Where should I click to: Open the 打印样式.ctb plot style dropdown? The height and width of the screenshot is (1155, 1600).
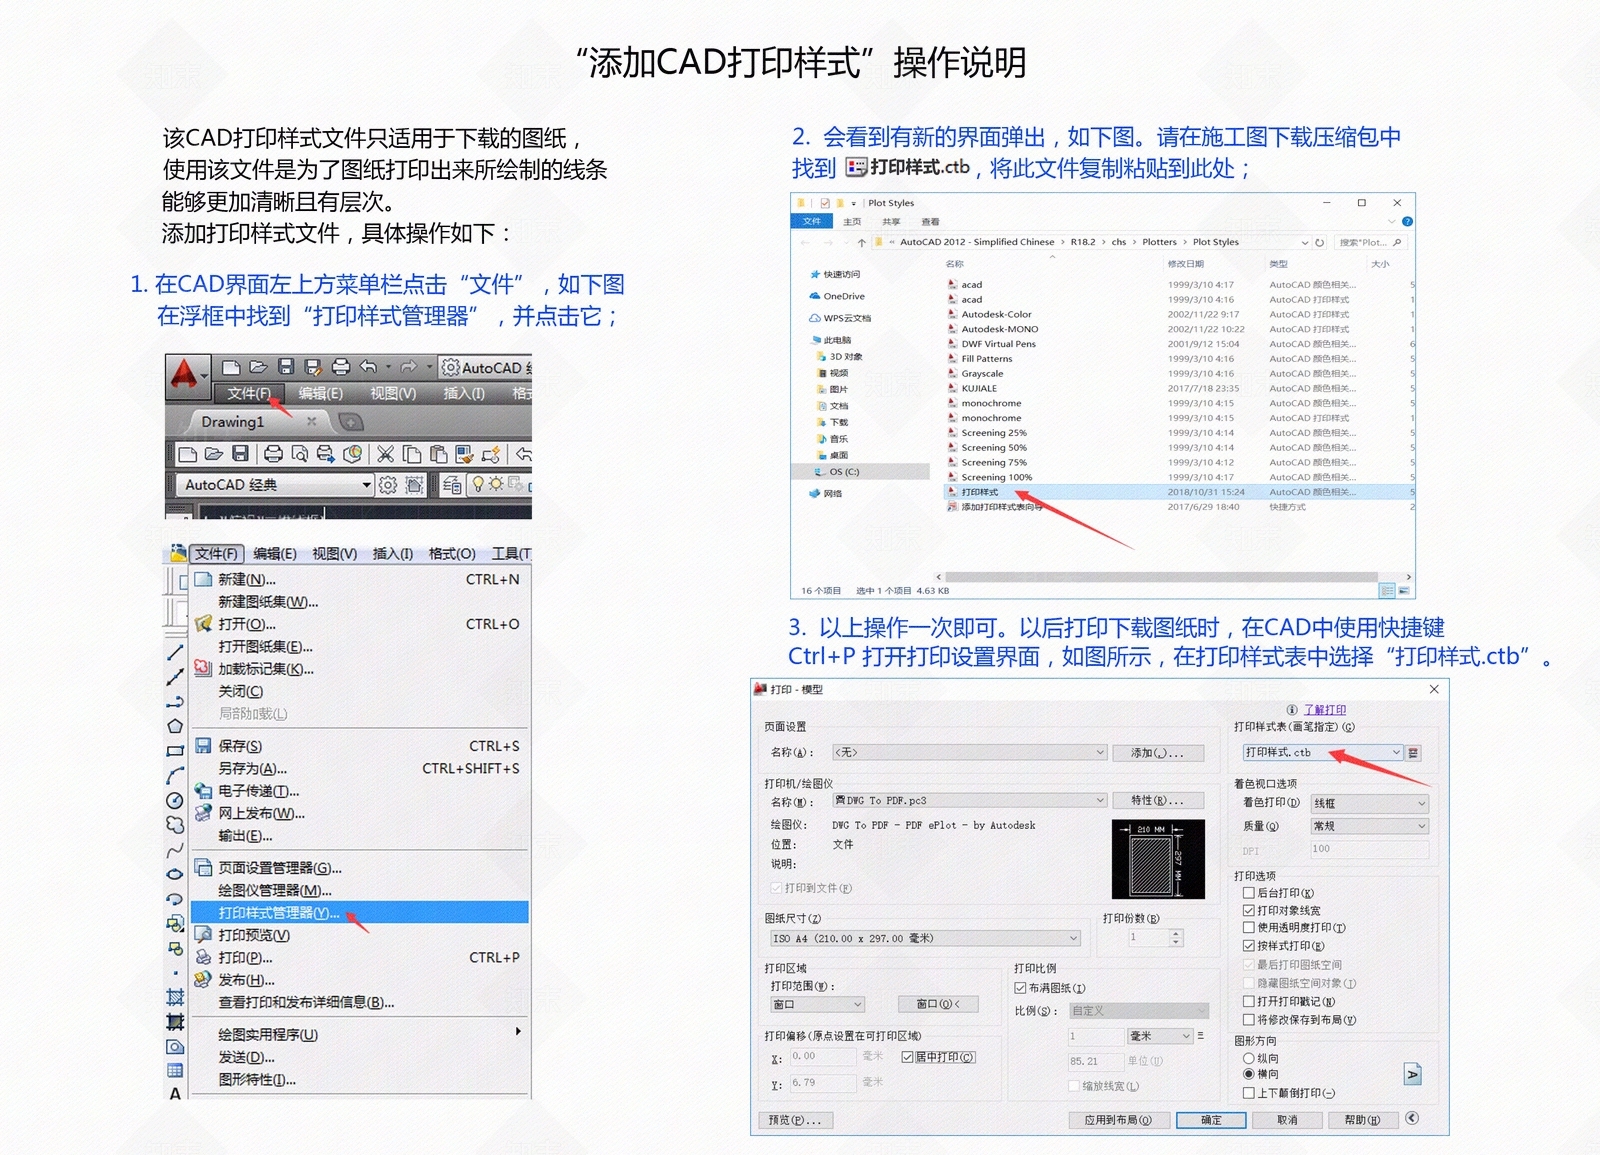tap(1323, 753)
